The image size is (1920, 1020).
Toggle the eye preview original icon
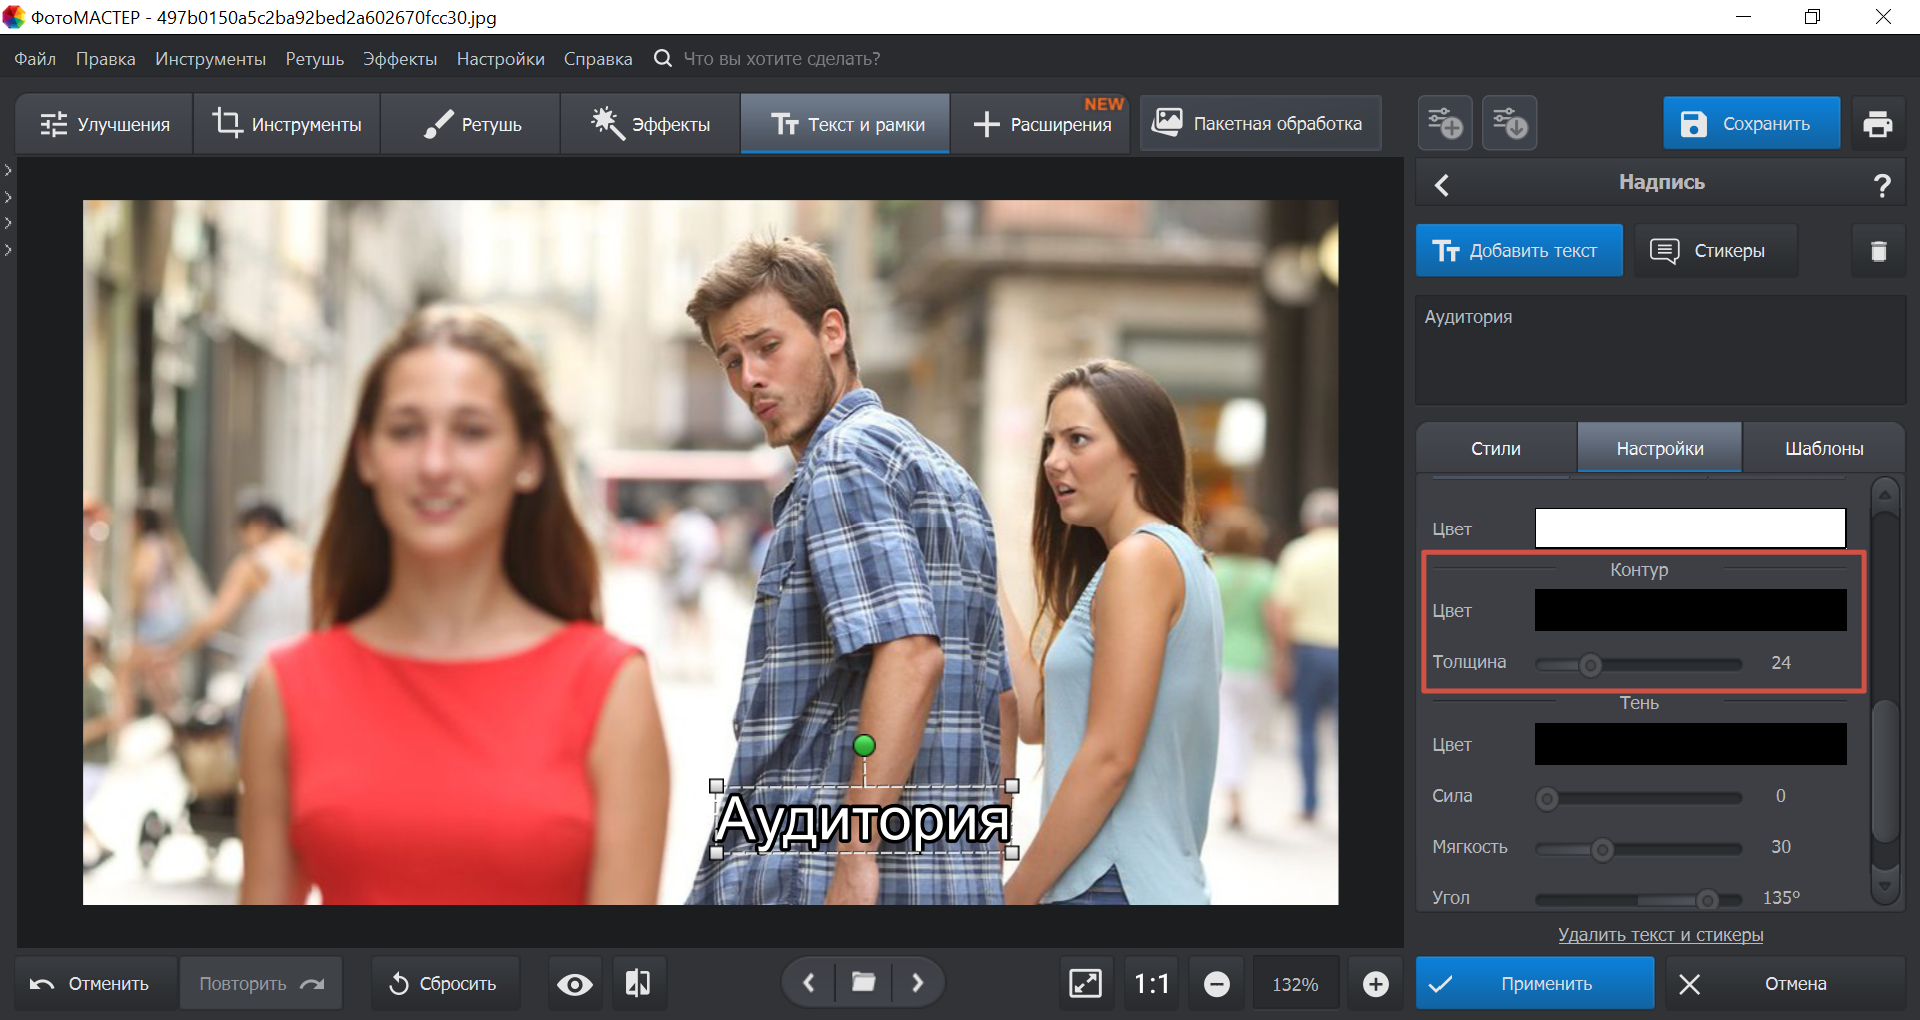[x=574, y=984]
